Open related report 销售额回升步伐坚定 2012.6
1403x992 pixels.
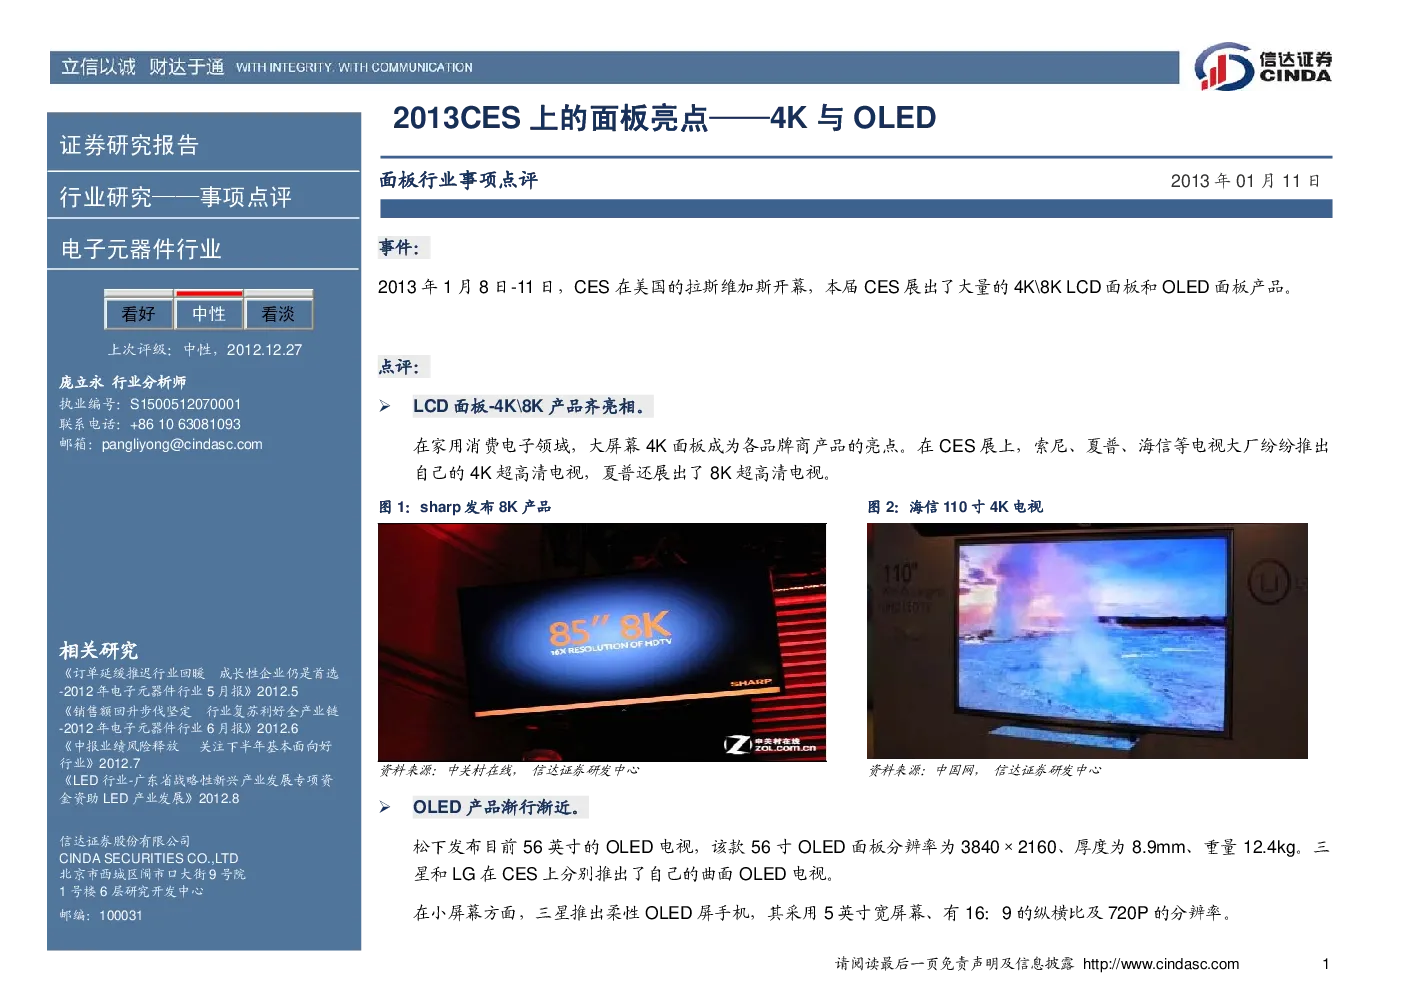(199, 720)
